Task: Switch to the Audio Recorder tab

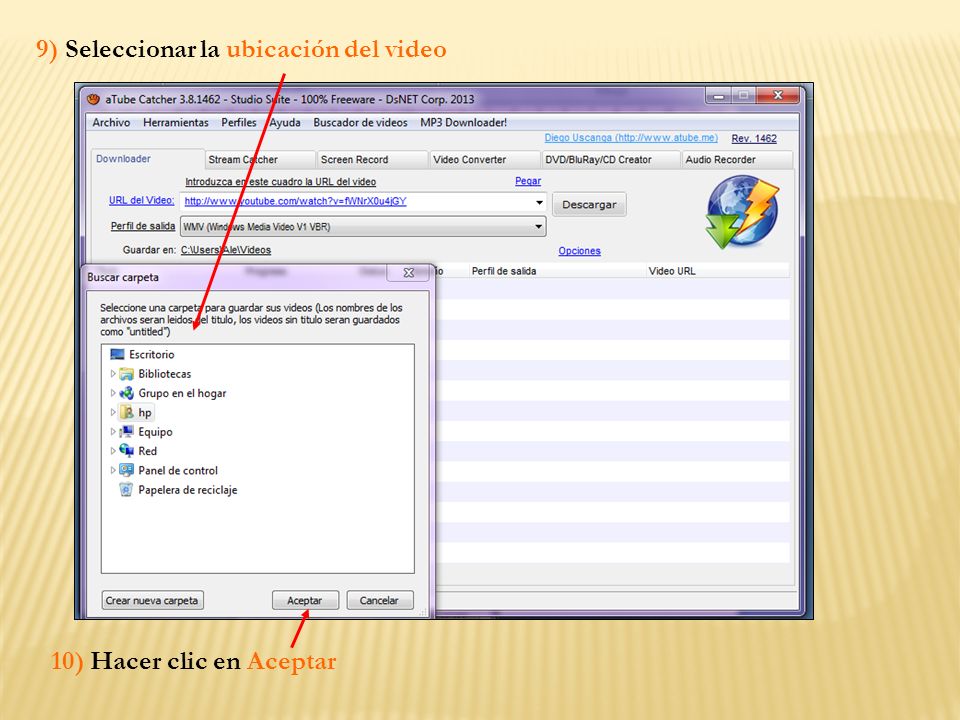Action: click(737, 160)
